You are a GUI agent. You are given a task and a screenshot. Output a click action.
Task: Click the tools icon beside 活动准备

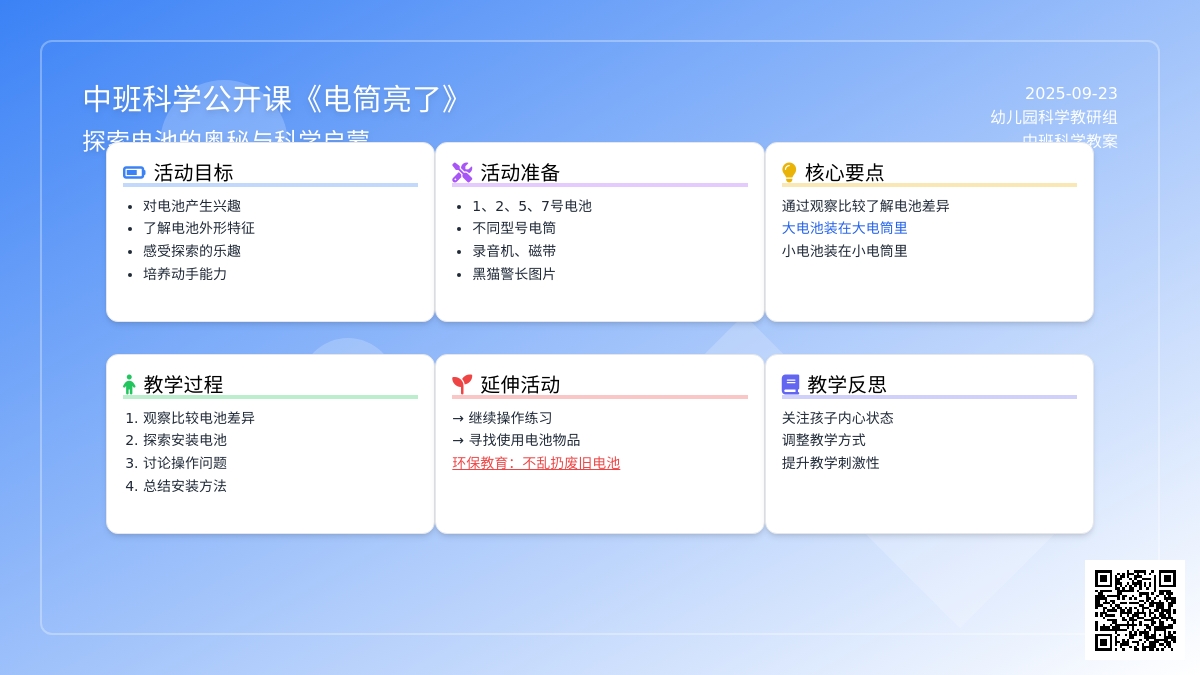point(462,173)
